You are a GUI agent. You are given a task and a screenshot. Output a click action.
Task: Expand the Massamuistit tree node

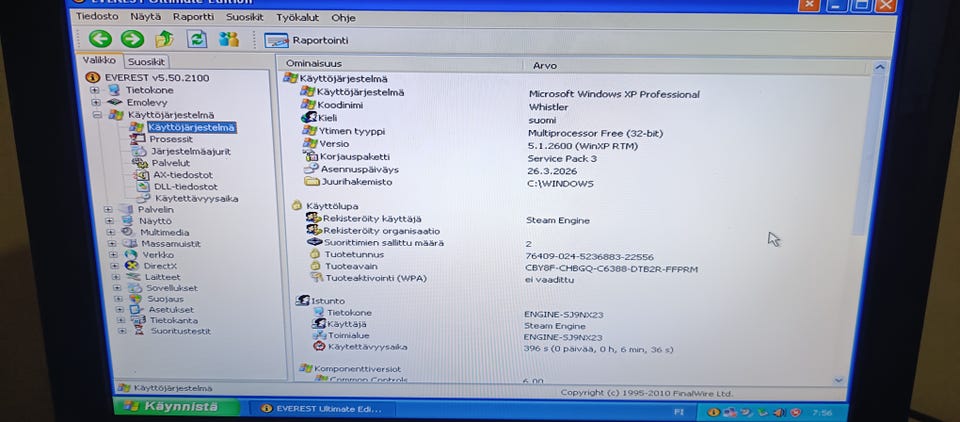pos(112,244)
